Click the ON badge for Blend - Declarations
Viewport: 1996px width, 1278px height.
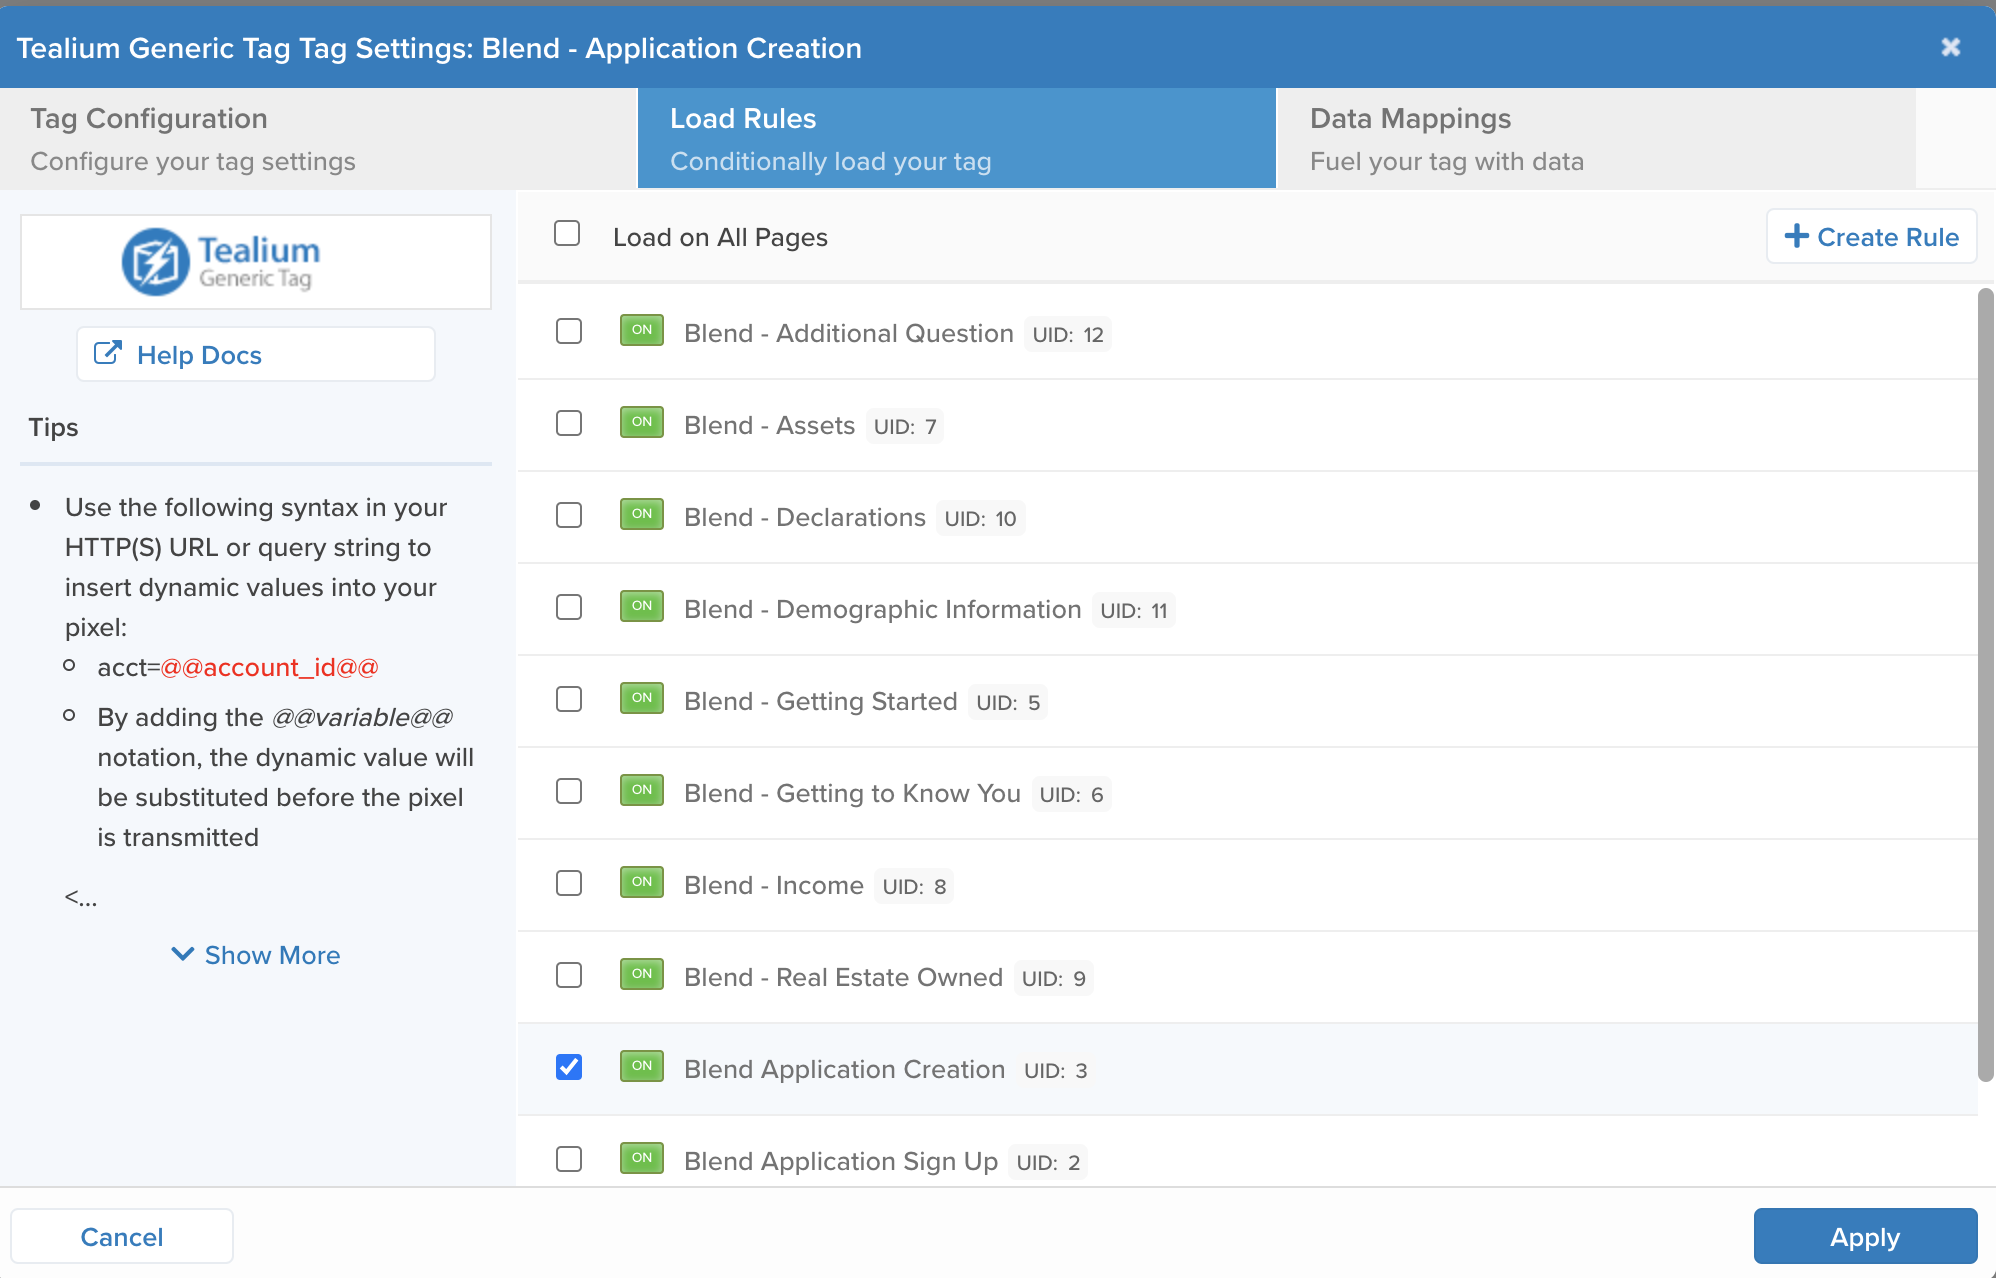click(x=641, y=514)
